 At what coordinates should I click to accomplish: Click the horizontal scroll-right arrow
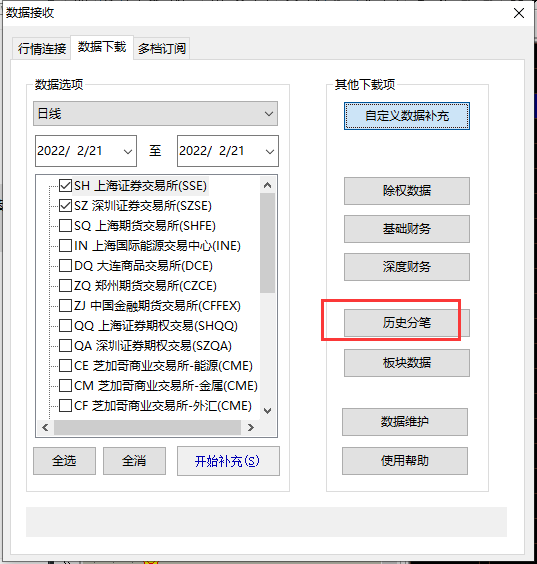pos(251,427)
